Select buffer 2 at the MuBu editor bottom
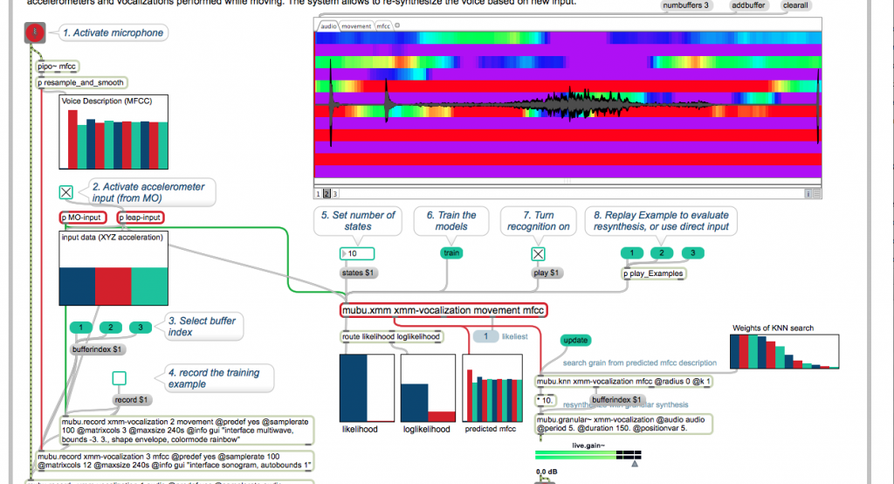Image resolution: width=894 pixels, height=484 pixels. tap(327, 194)
